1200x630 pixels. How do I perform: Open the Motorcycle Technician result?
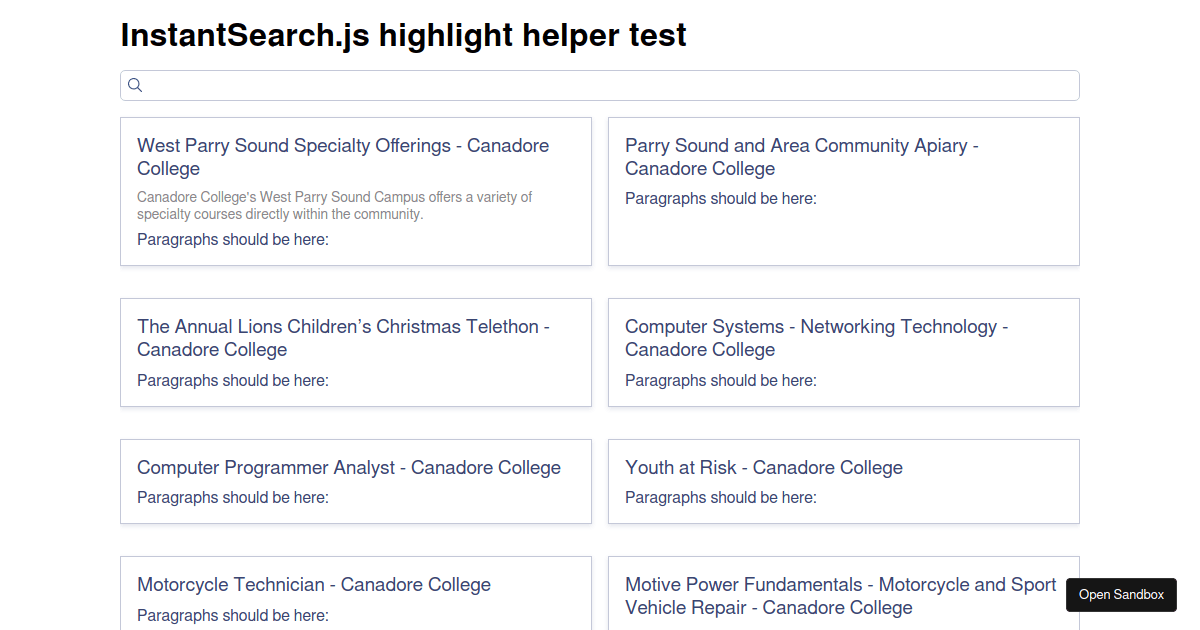[314, 585]
